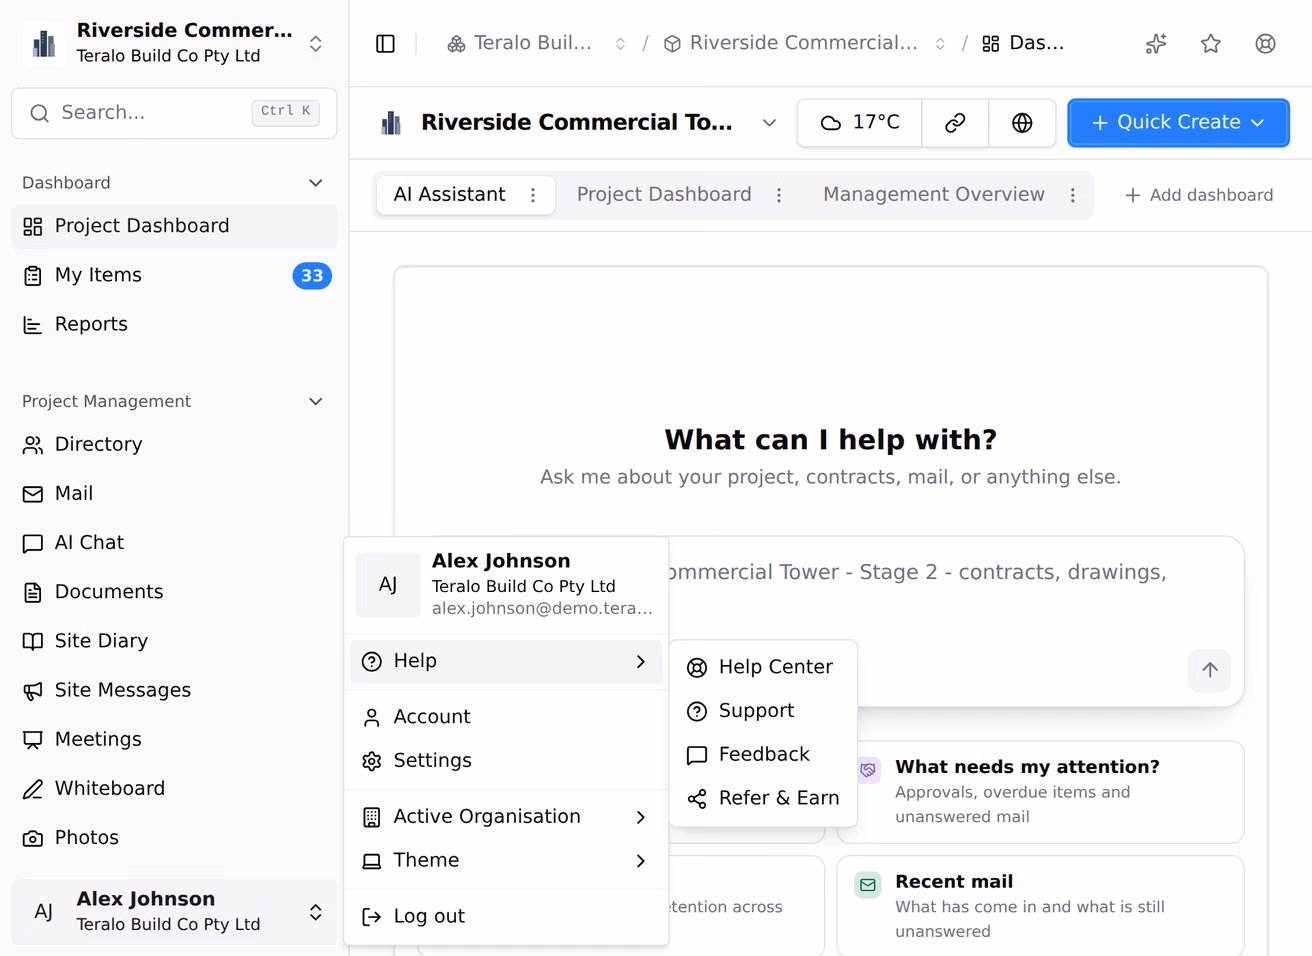This screenshot has width=1312, height=956.
Task: Click the AI sparkle icon in top bar
Action: pyautogui.click(x=1156, y=43)
